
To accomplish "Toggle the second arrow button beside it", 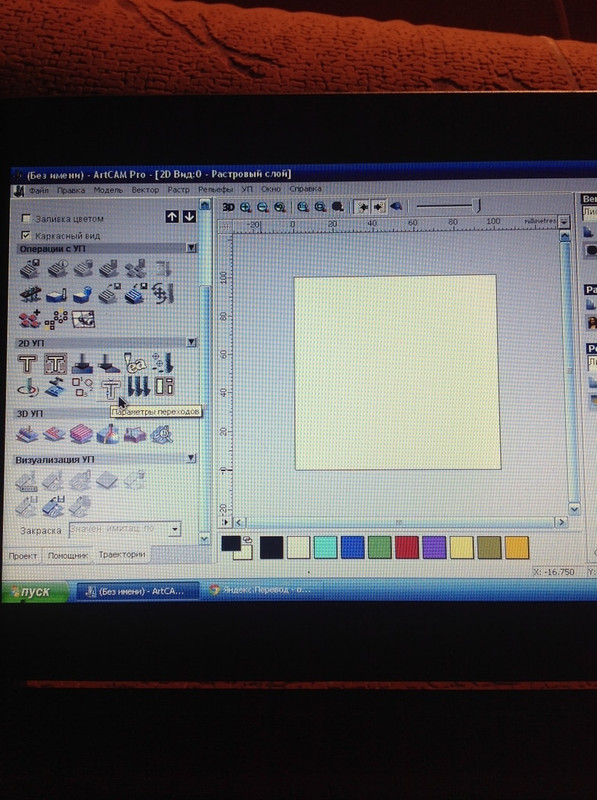I will (378, 207).
